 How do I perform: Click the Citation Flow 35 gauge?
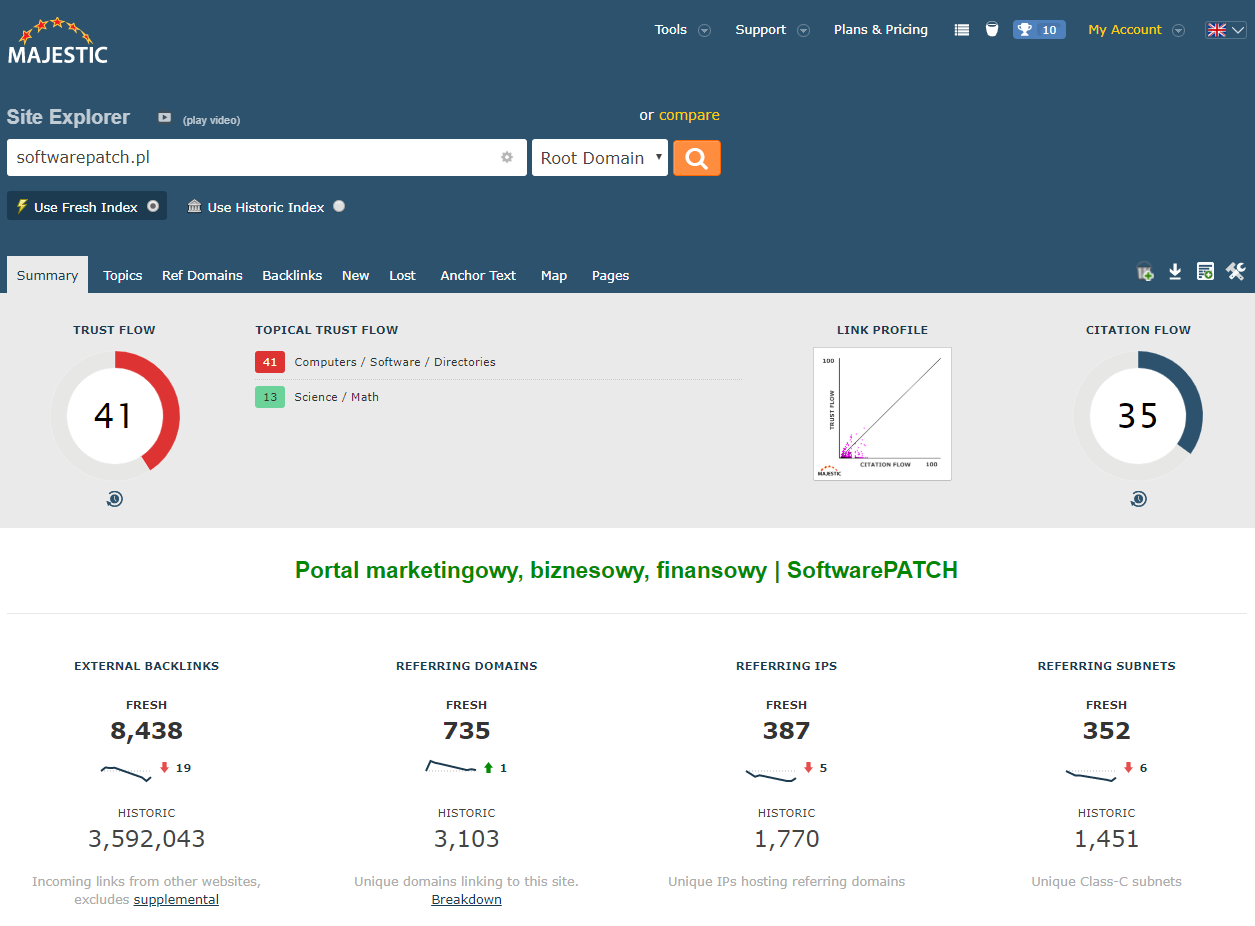pyautogui.click(x=1138, y=416)
